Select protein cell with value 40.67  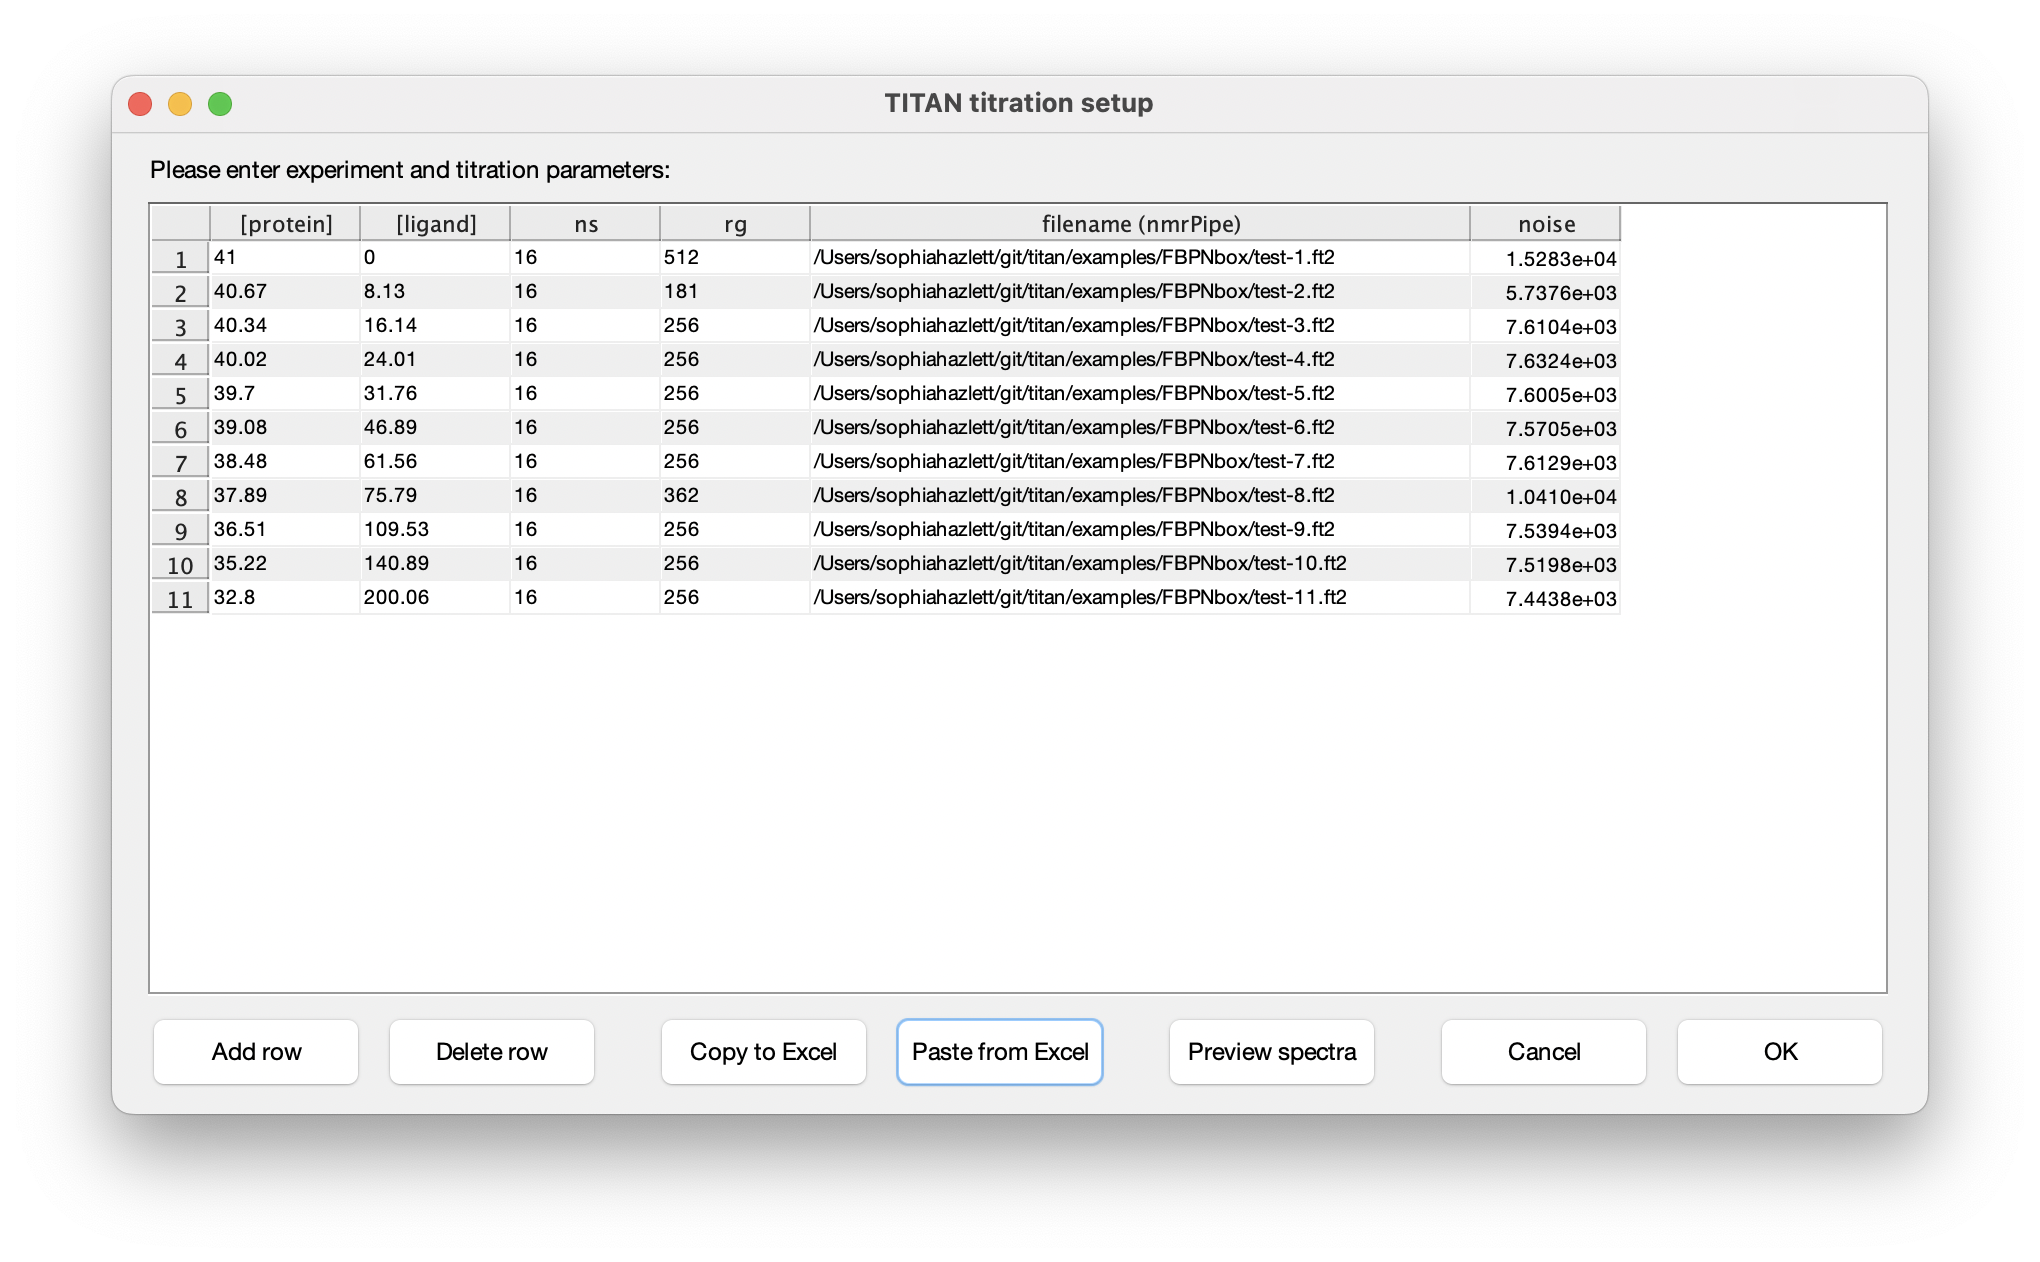point(285,291)
